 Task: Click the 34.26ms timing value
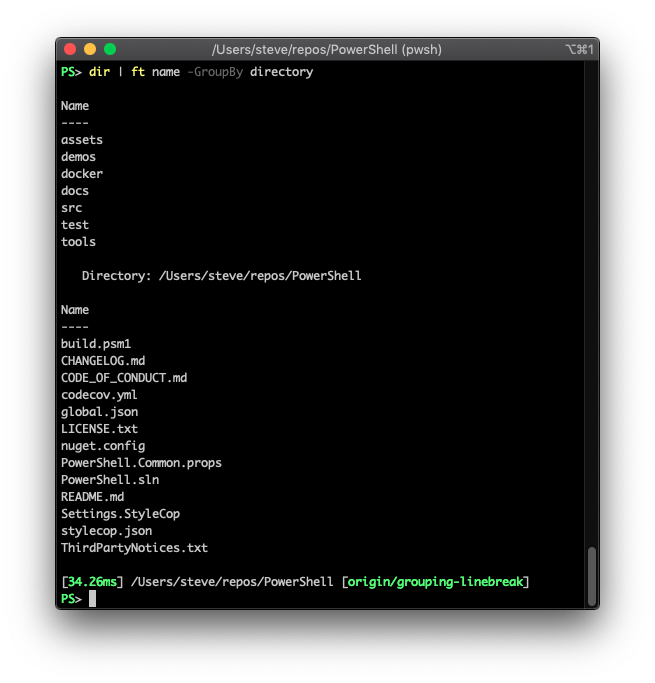pos(92,582)
